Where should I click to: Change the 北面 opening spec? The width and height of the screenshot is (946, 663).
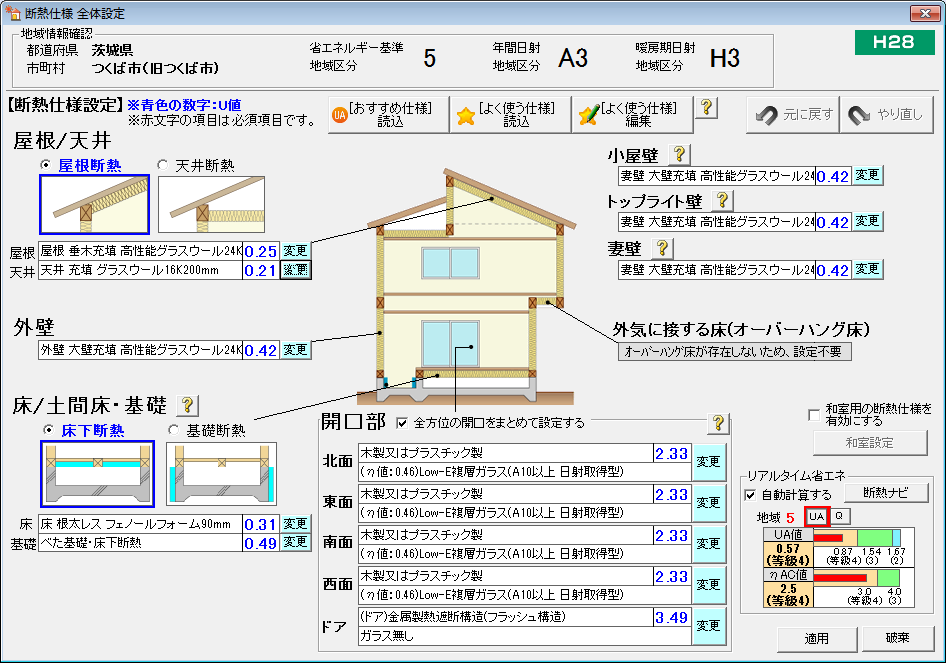pyautogui.click(x=708, y=462)
